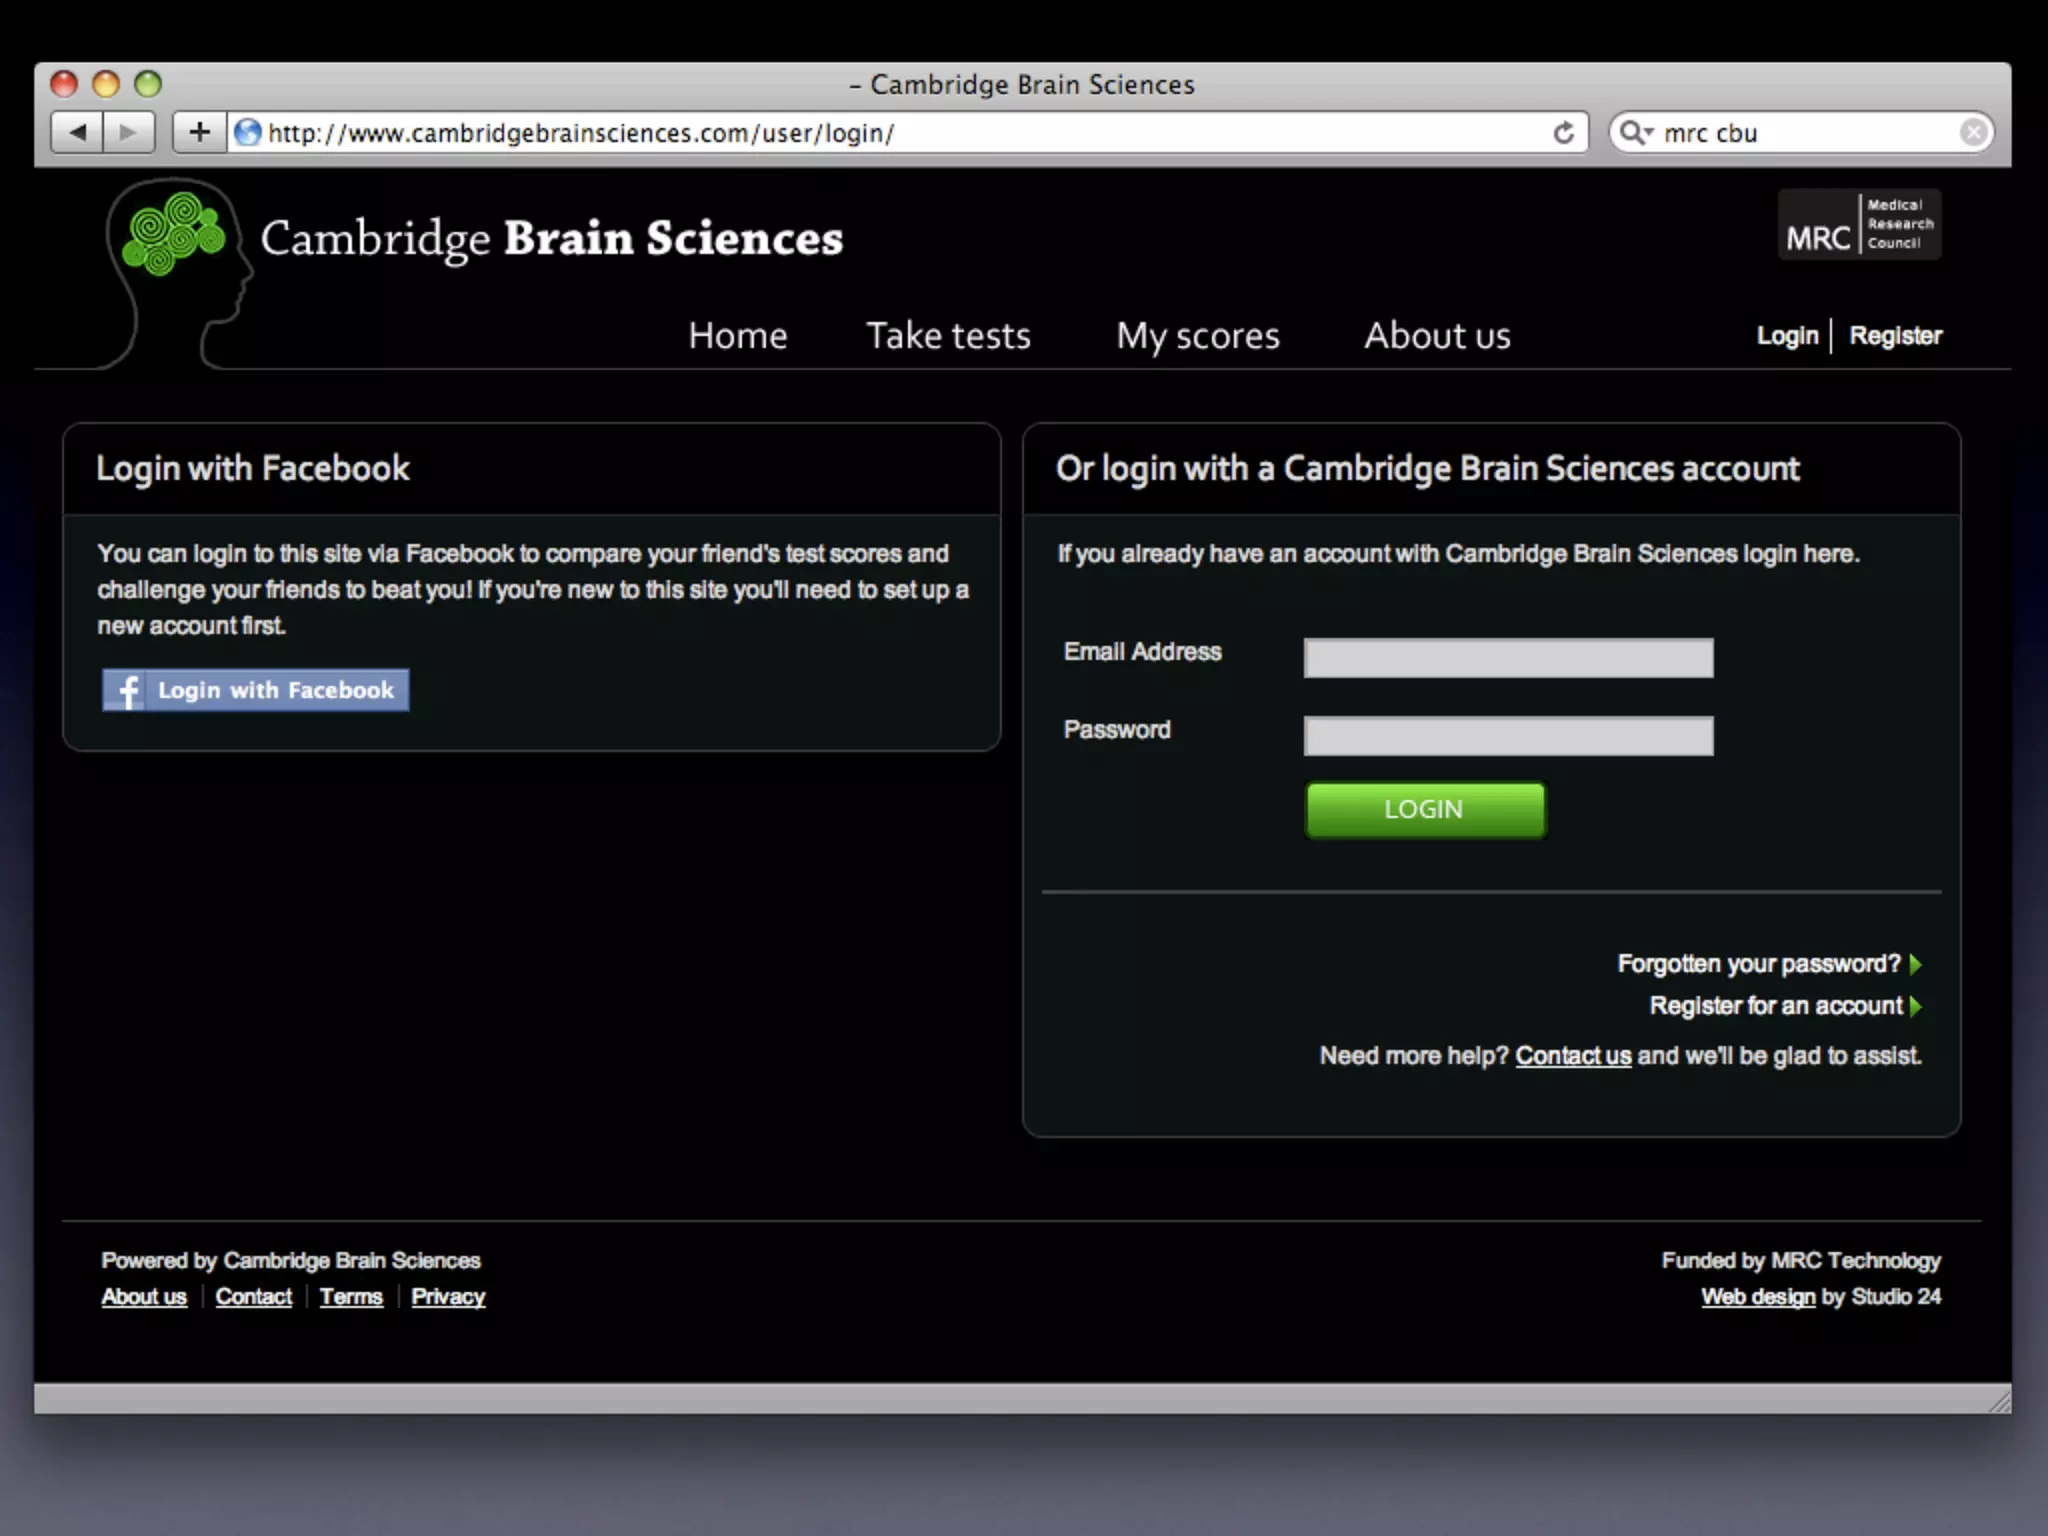Open the Home navigation item
The image size is (2048, 1536).
[737, 336]
